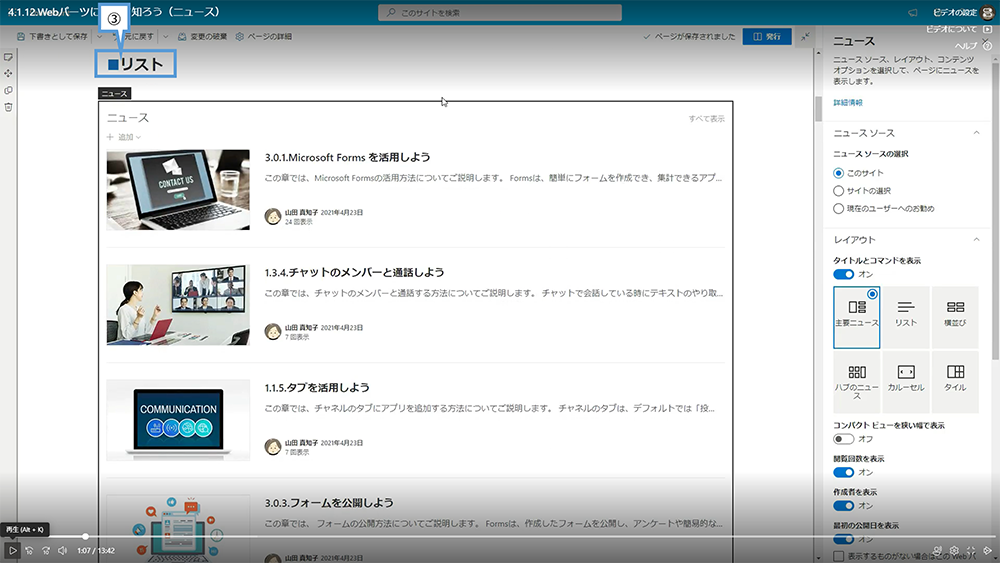
Task: Click the duplicate section icon on left rail
Action: [x=8, y=91]
